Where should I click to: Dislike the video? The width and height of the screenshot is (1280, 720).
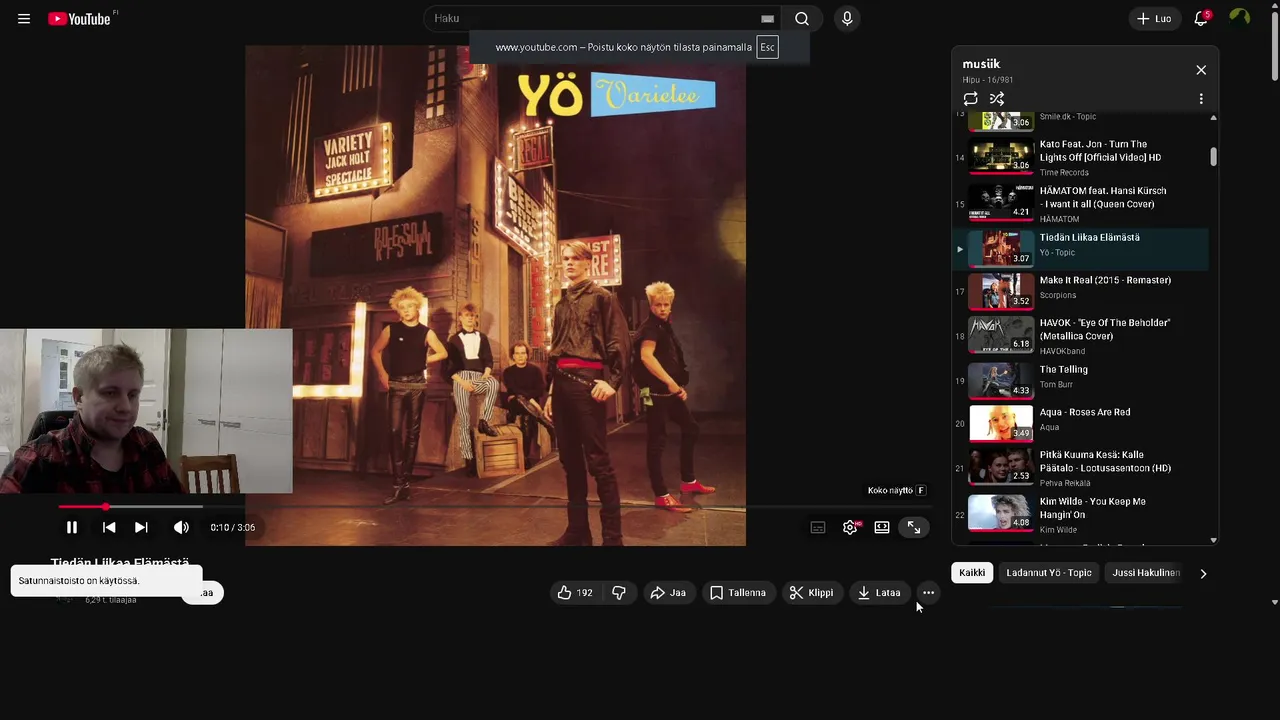point(619,593)
